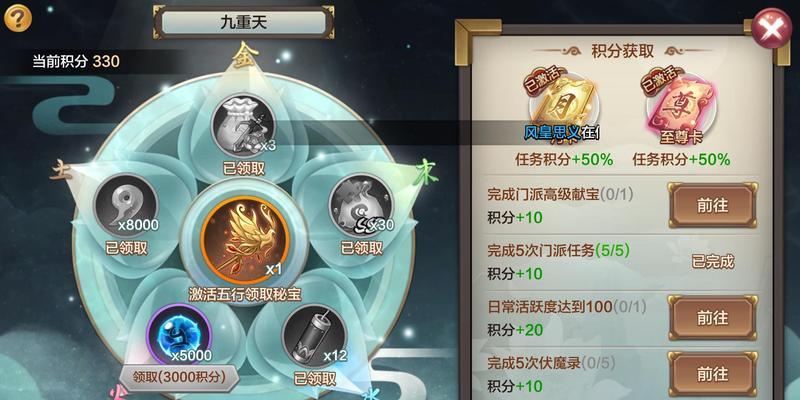Select the 九重天 title banner
The width and height of the screenshot is (800, 400).
pyautogui.click(x=244, y=22)
